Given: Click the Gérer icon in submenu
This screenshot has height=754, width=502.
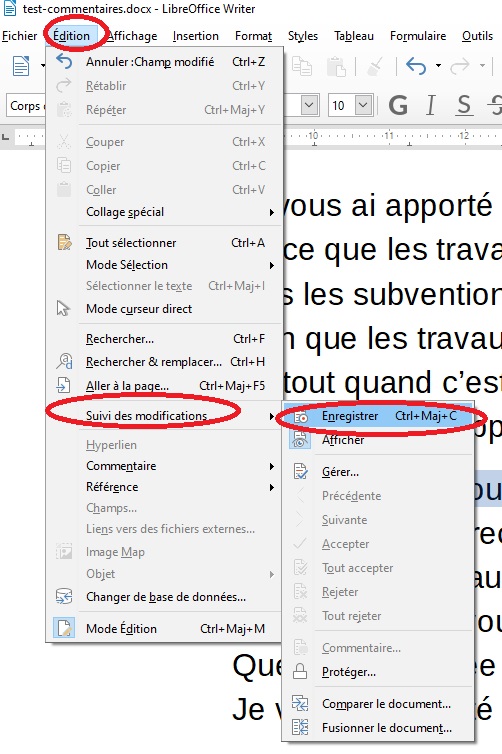Looking at the screenshot, I should [x=301, y=472].
